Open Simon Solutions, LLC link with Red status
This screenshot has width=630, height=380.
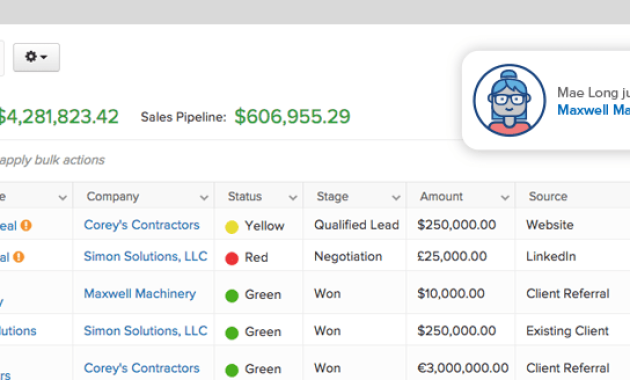click(x=145, y=256)
